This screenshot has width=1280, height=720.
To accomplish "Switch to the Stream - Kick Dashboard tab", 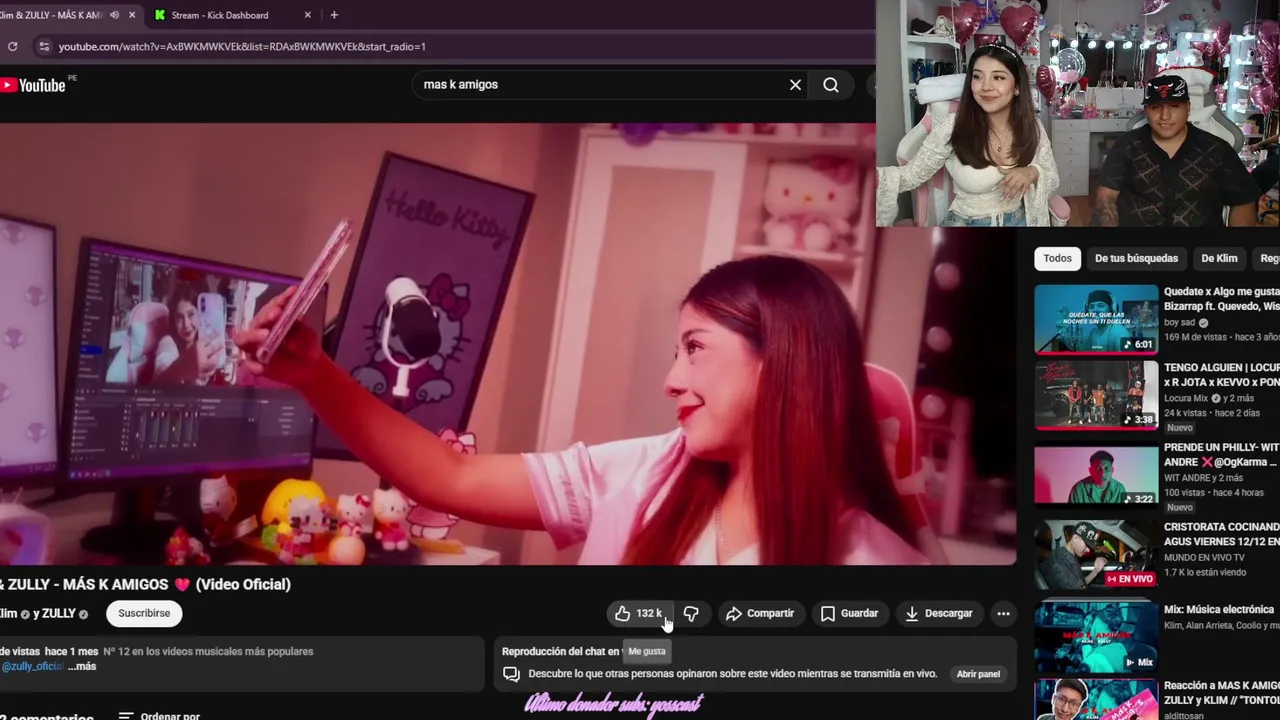I will point(220,15).
